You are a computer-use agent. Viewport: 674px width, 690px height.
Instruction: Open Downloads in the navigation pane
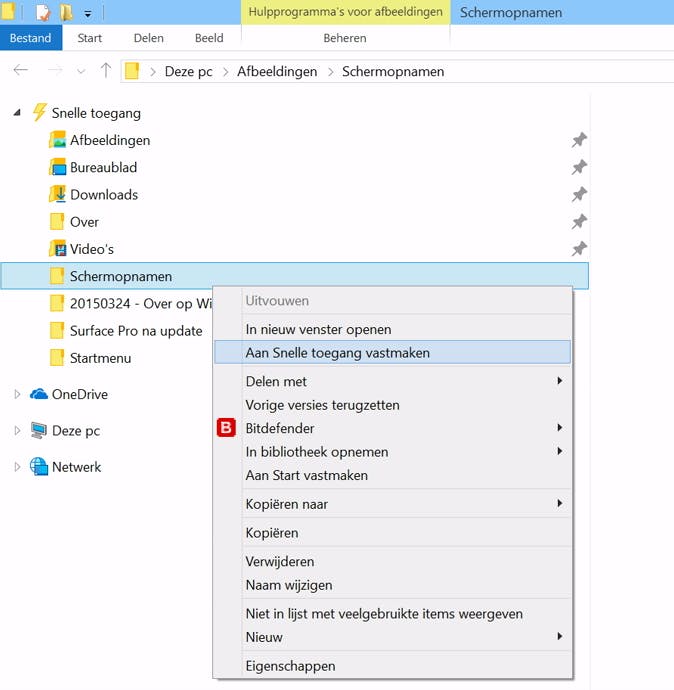point(104,195)
